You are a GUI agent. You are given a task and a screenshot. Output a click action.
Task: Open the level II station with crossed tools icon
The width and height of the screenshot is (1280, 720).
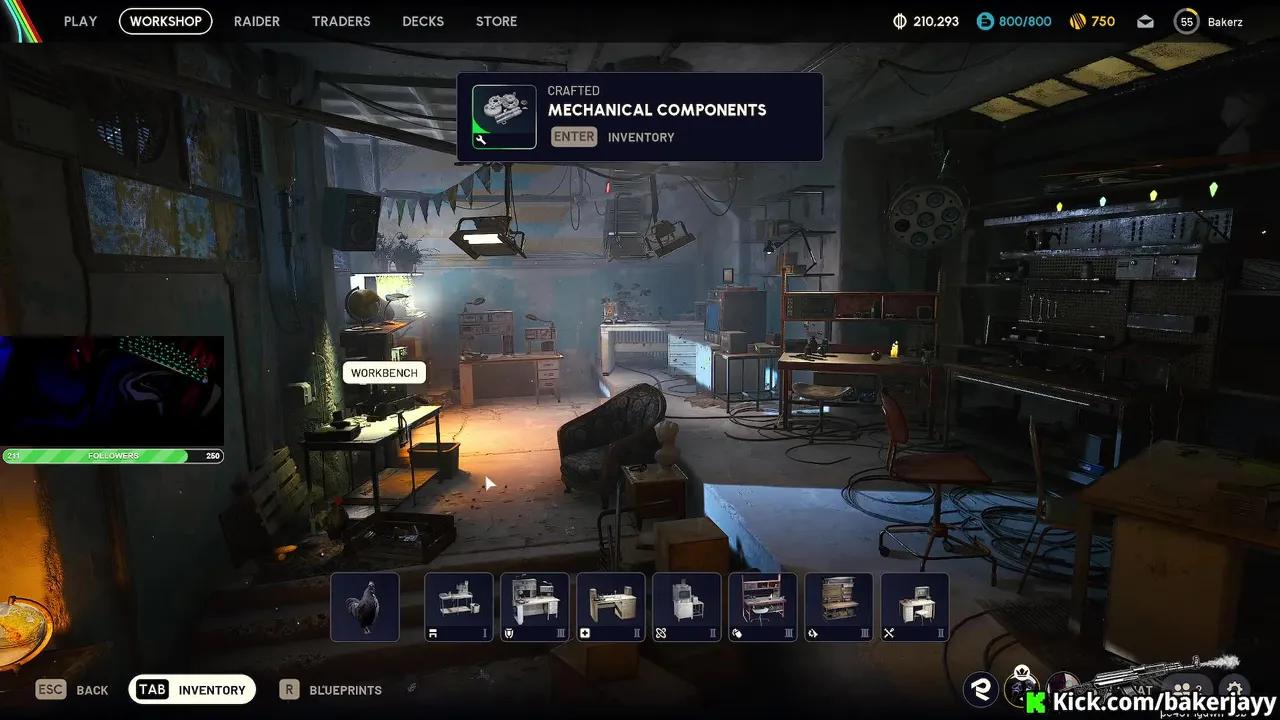[x=915, y=607]
